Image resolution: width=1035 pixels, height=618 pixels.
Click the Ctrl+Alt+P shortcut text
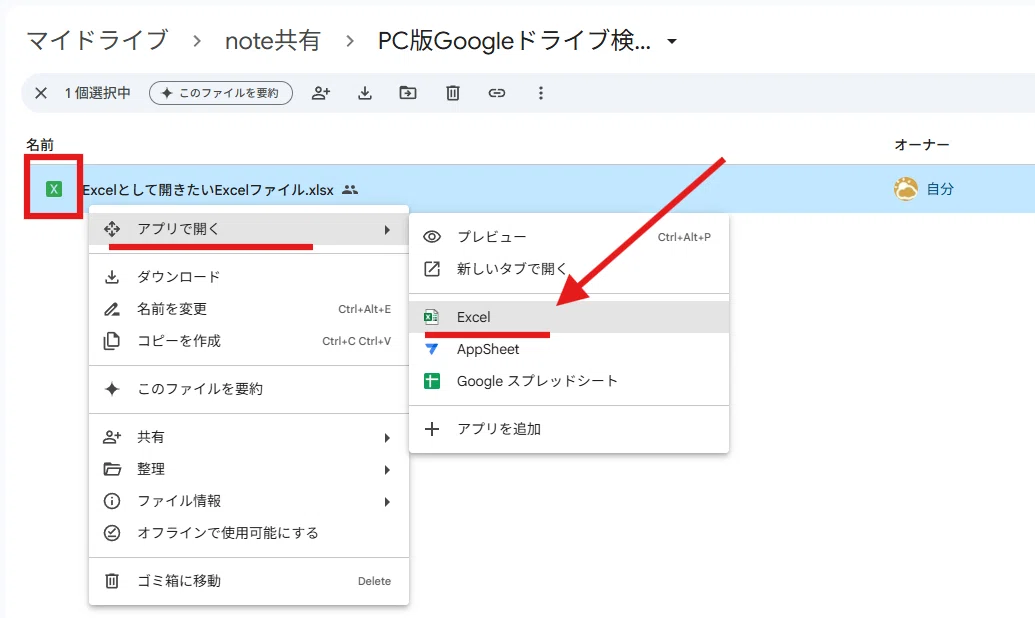click(x=684, y=237)
